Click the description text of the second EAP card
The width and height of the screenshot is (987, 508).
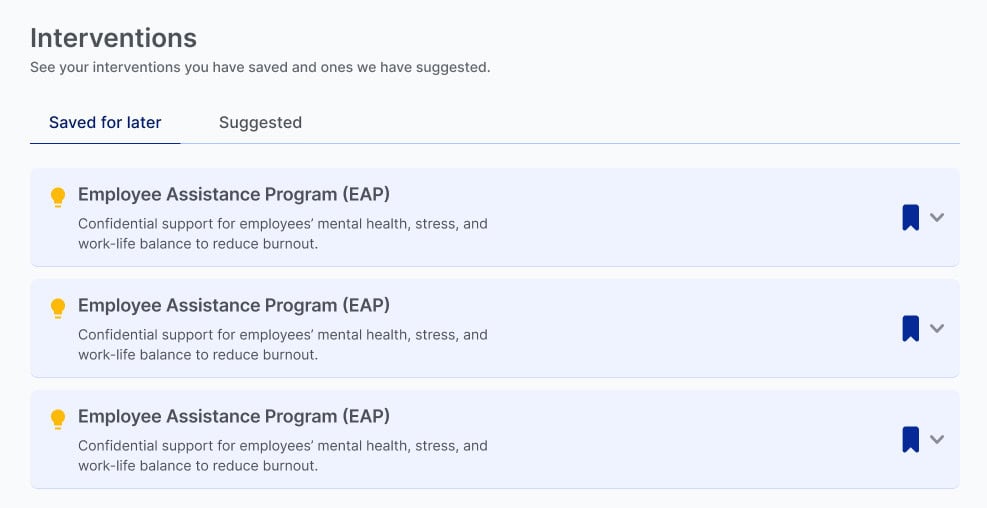(282, 344)
